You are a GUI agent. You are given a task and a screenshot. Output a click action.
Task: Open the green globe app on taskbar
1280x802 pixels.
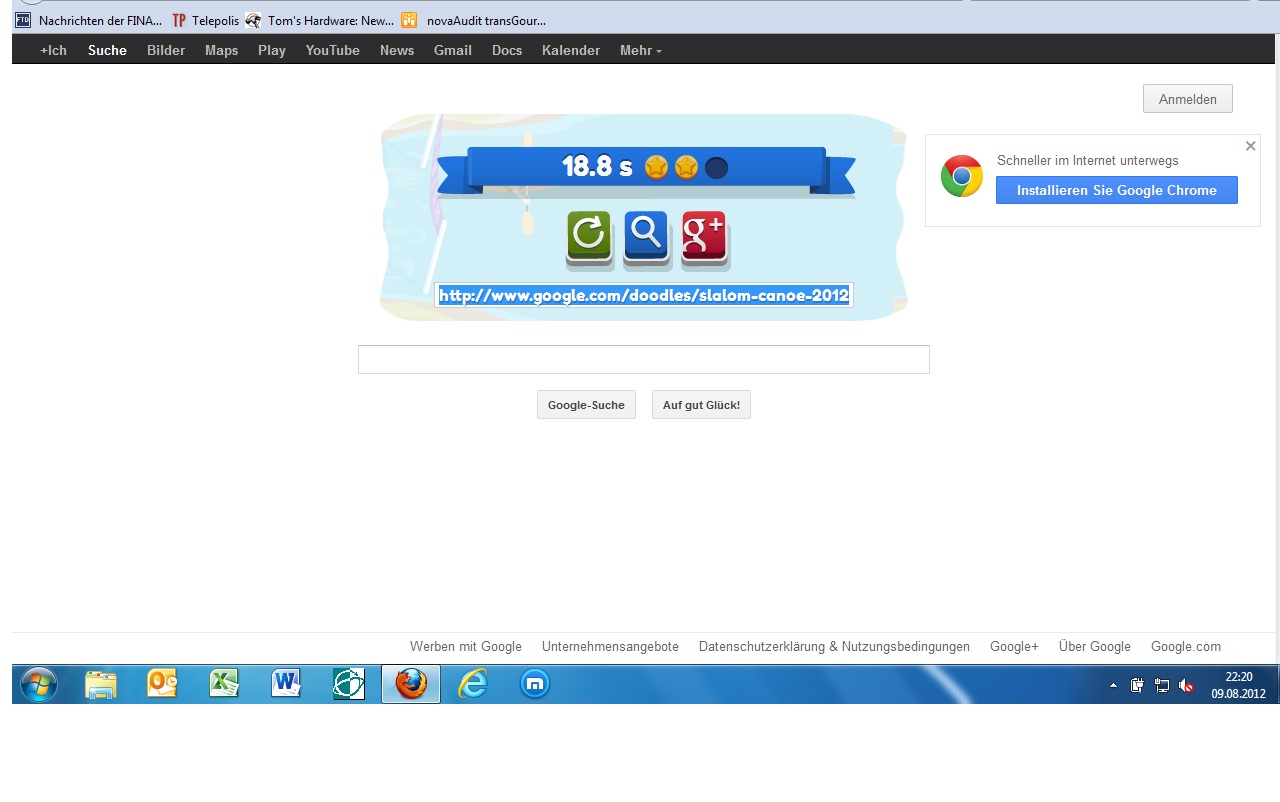tap(348, 684)
